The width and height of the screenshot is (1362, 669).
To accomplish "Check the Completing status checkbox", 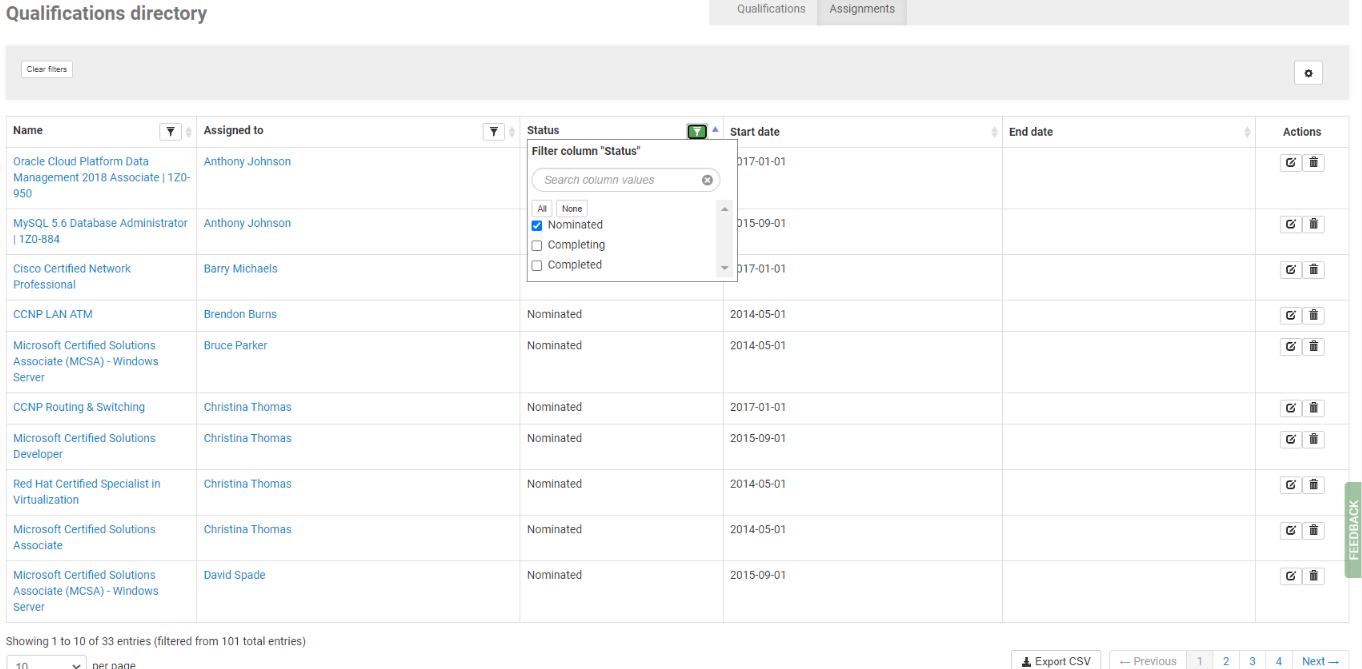I will (537, 246).
